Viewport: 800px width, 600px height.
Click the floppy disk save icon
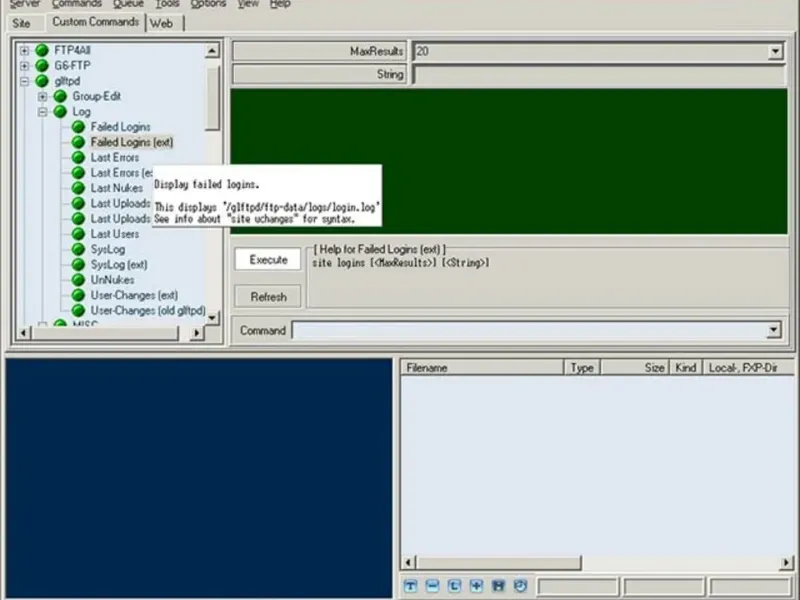pyautogui.click(x=498, y=586)
